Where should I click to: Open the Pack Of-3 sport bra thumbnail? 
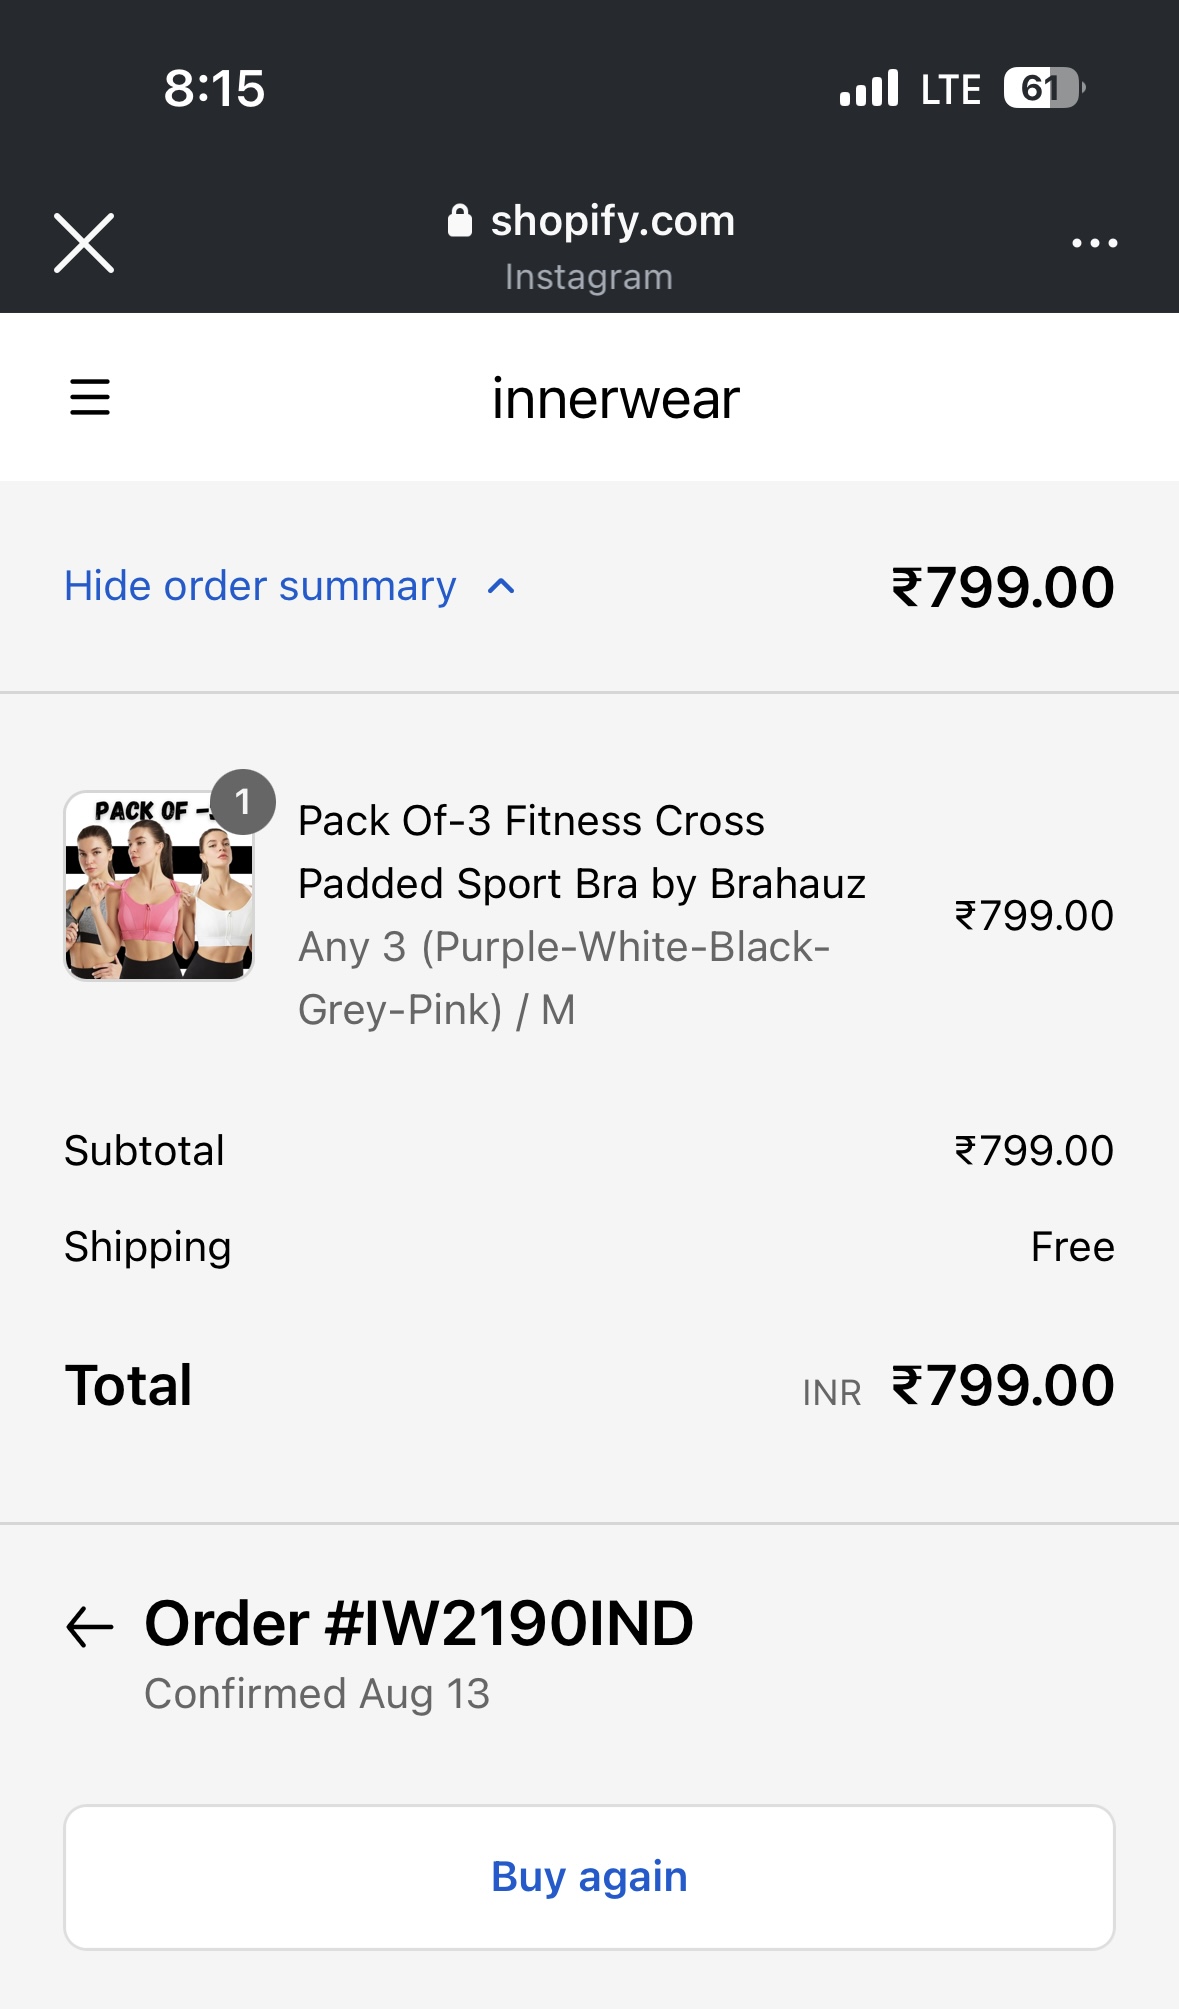click(x=158, y=886)
